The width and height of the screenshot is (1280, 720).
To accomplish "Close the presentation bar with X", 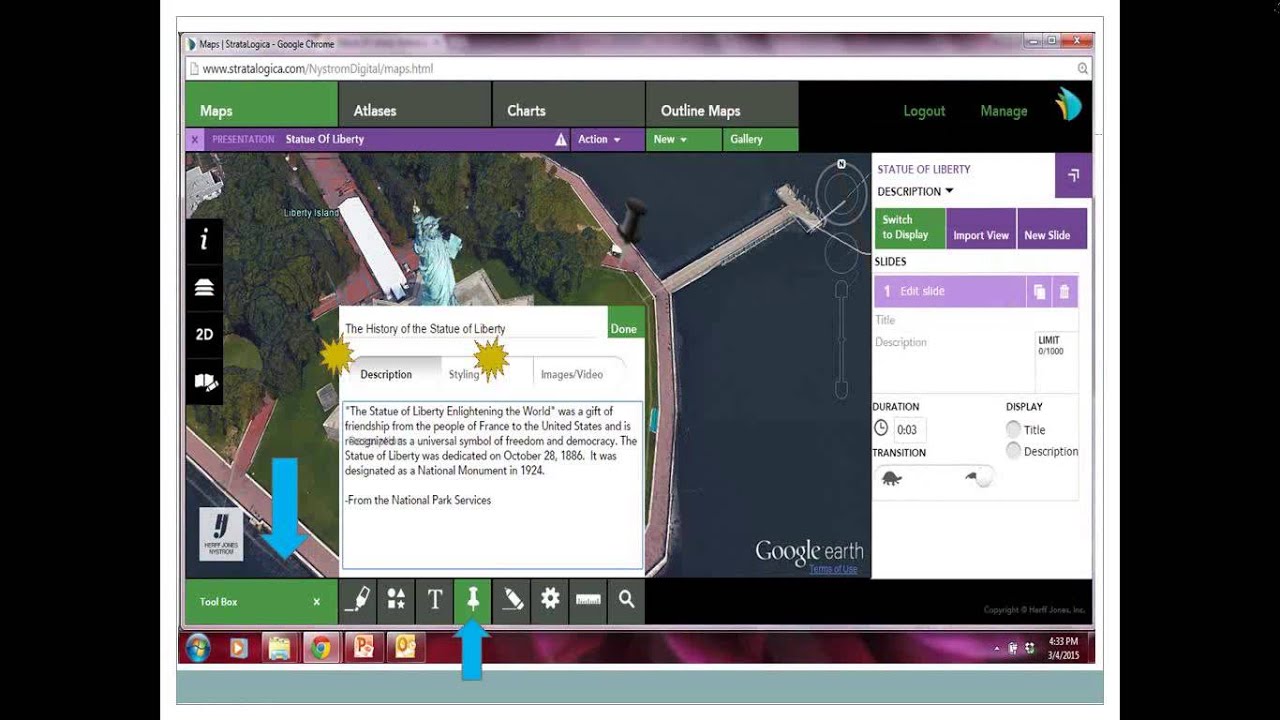I will point(195,140).
